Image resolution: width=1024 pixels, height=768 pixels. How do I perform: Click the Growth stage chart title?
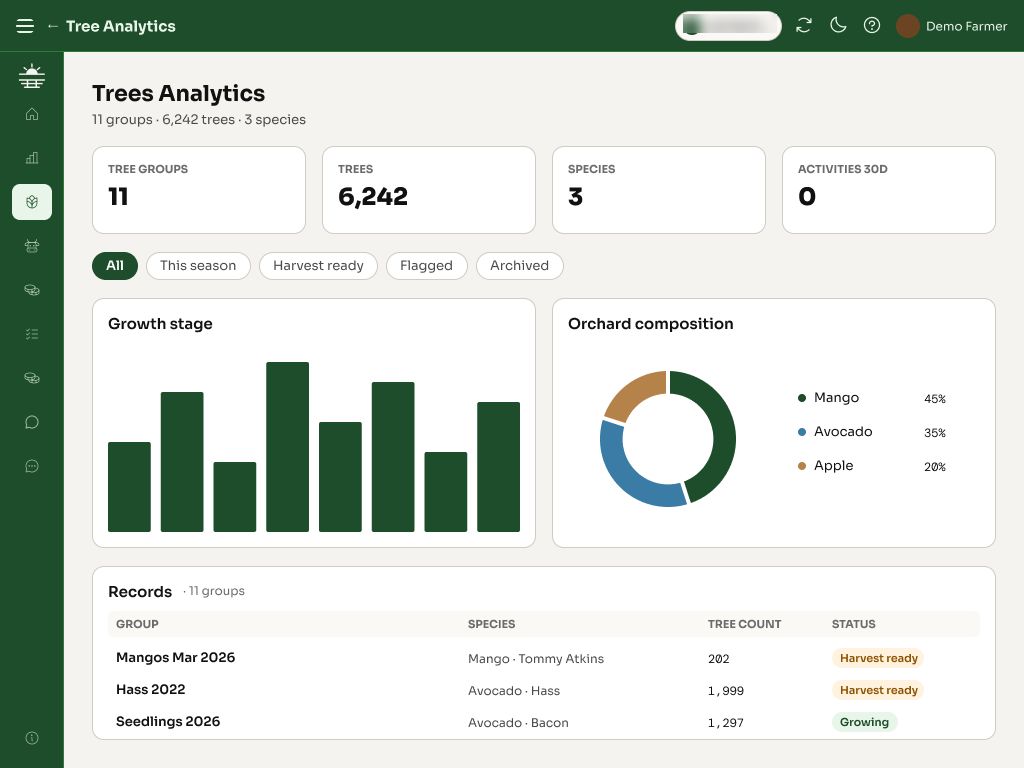click(x=160, y=324)
